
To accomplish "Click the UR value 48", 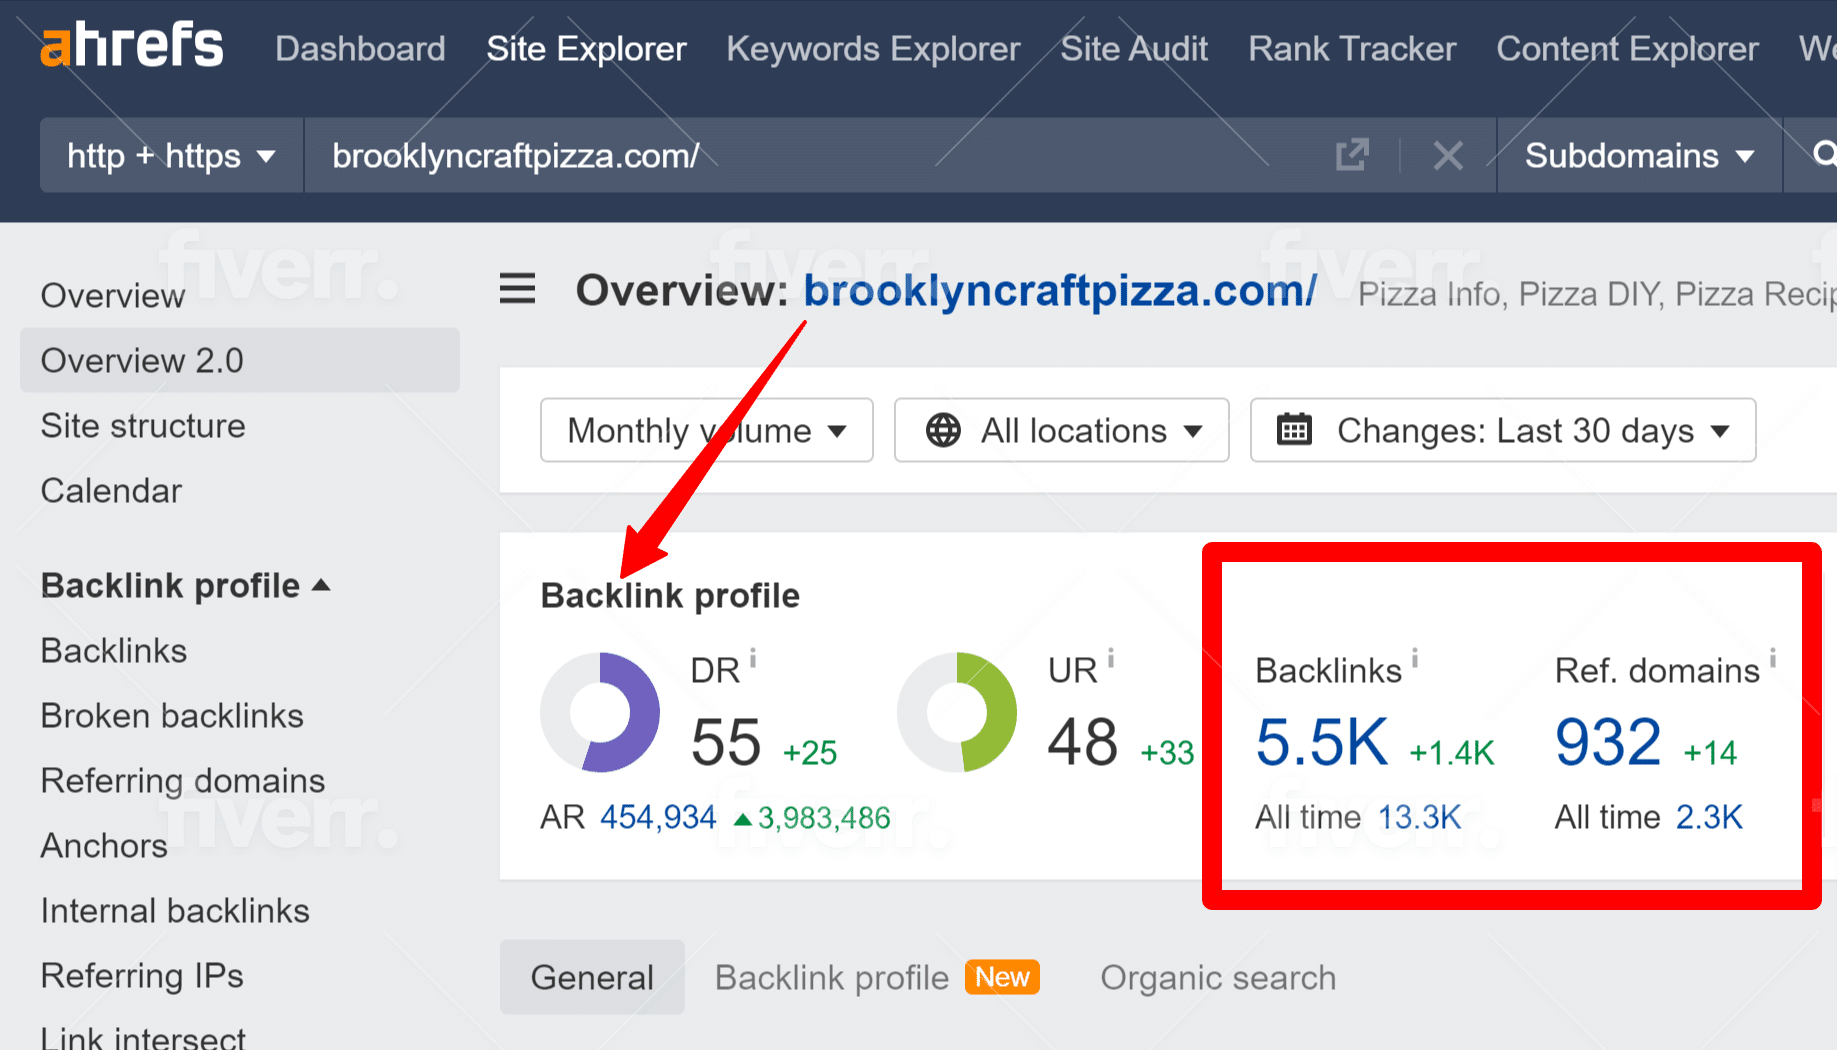I will 1083,742.
